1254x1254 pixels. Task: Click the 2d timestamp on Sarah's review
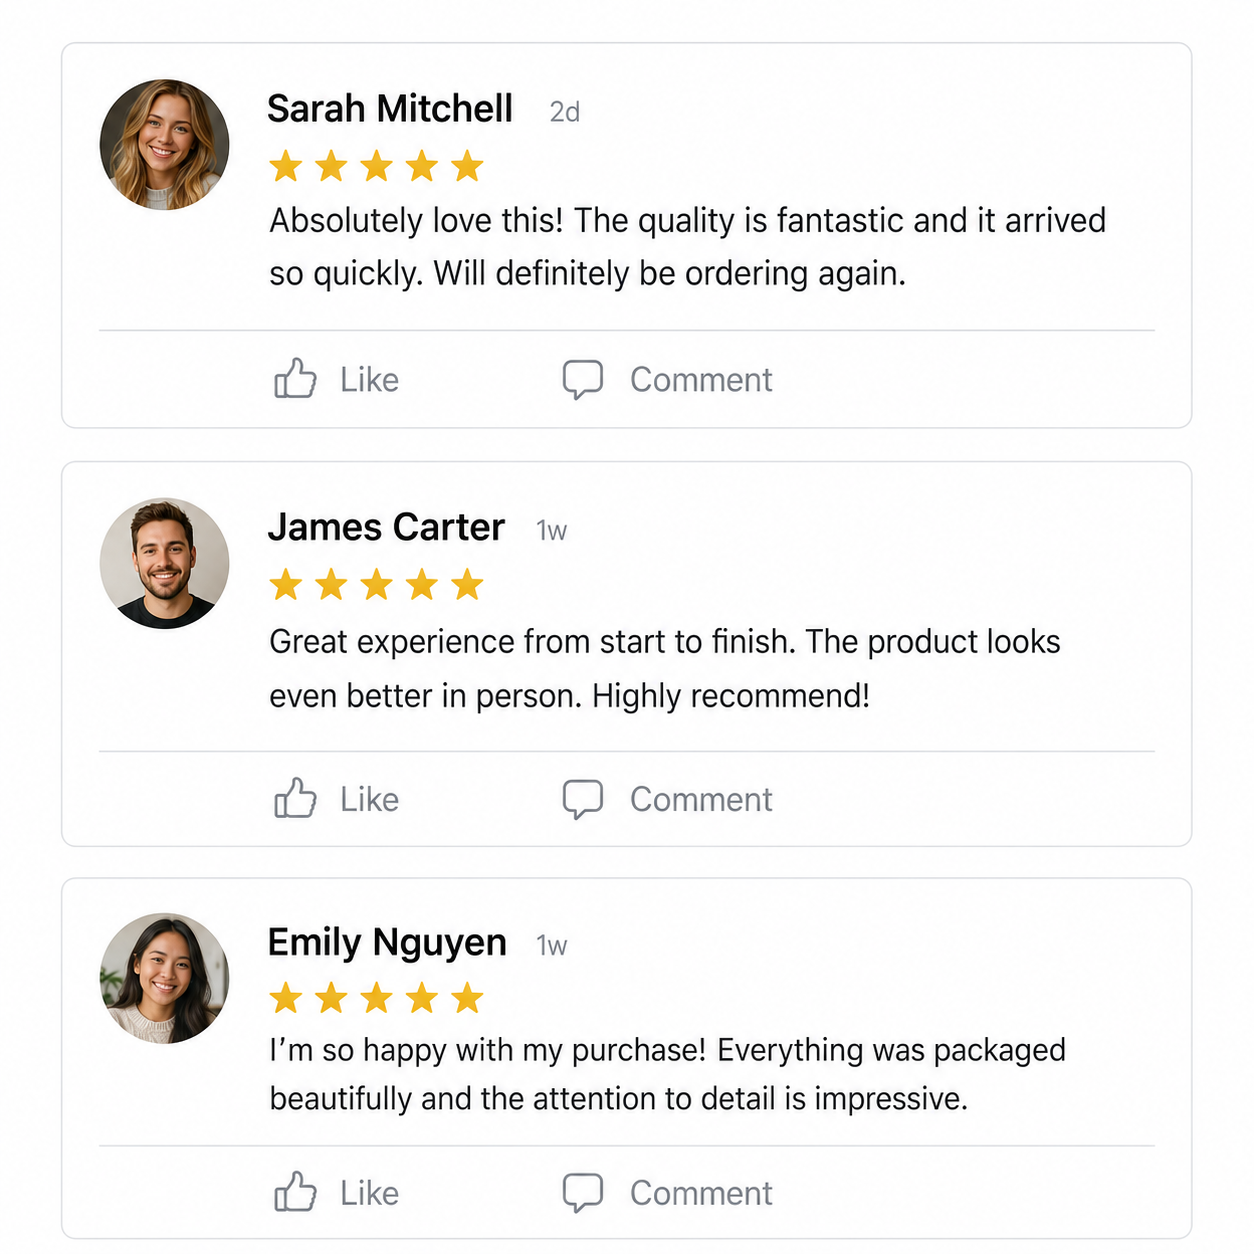[565, 112]
